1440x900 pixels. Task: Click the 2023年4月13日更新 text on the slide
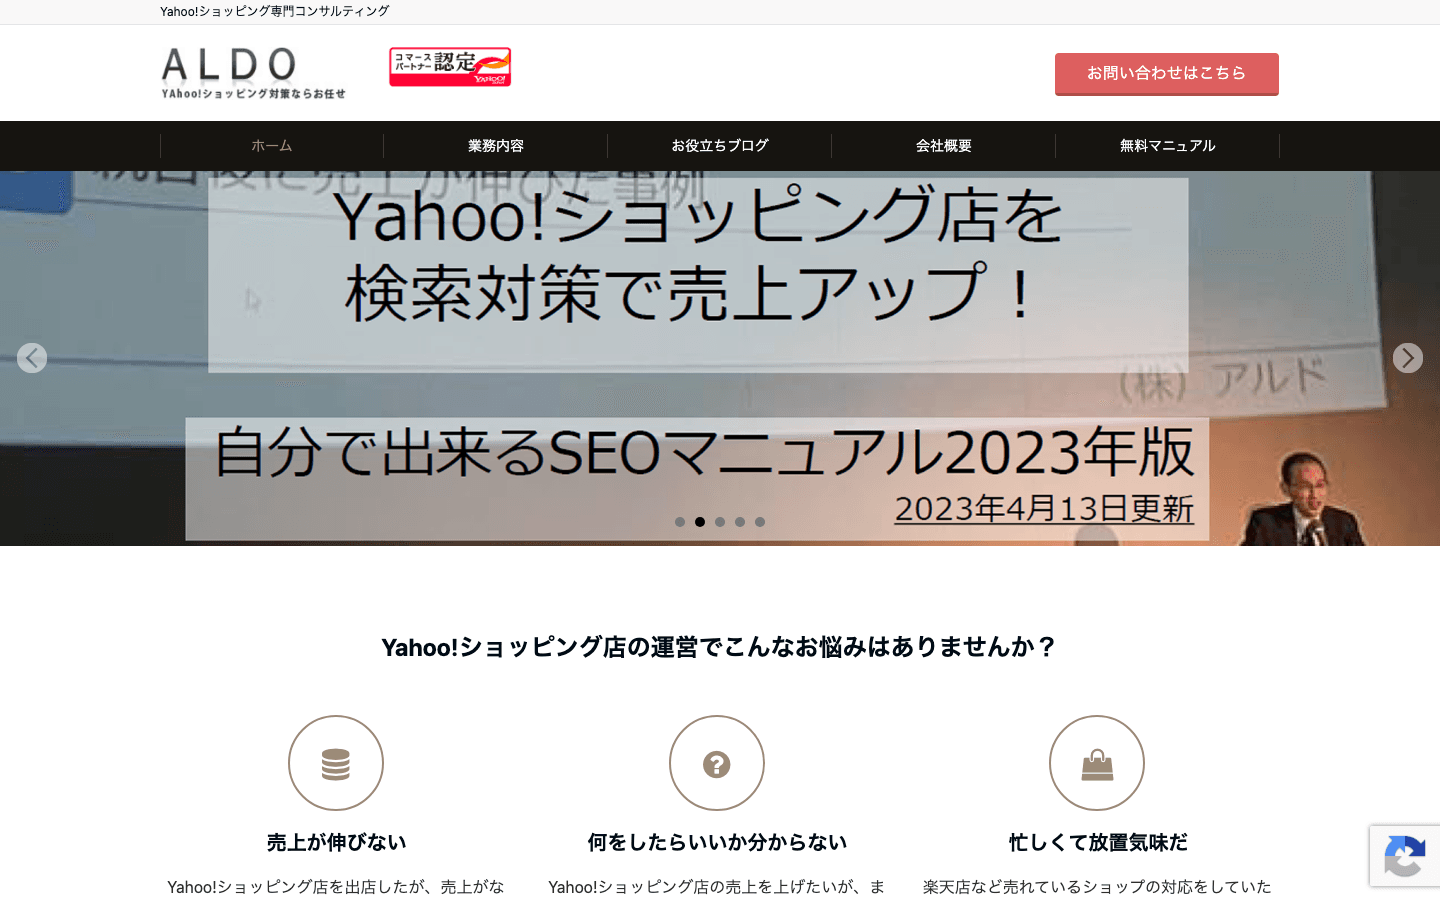pyautogui.click(x=1044, y=509)
